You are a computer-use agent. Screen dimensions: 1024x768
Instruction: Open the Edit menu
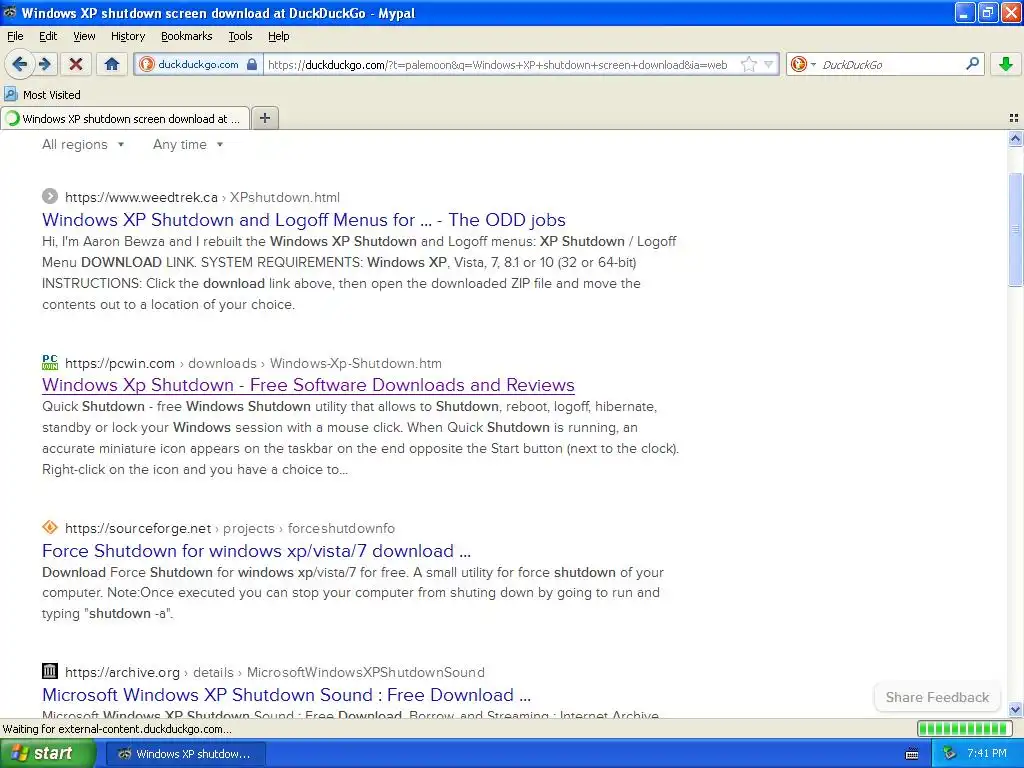(x=48, y=36)
